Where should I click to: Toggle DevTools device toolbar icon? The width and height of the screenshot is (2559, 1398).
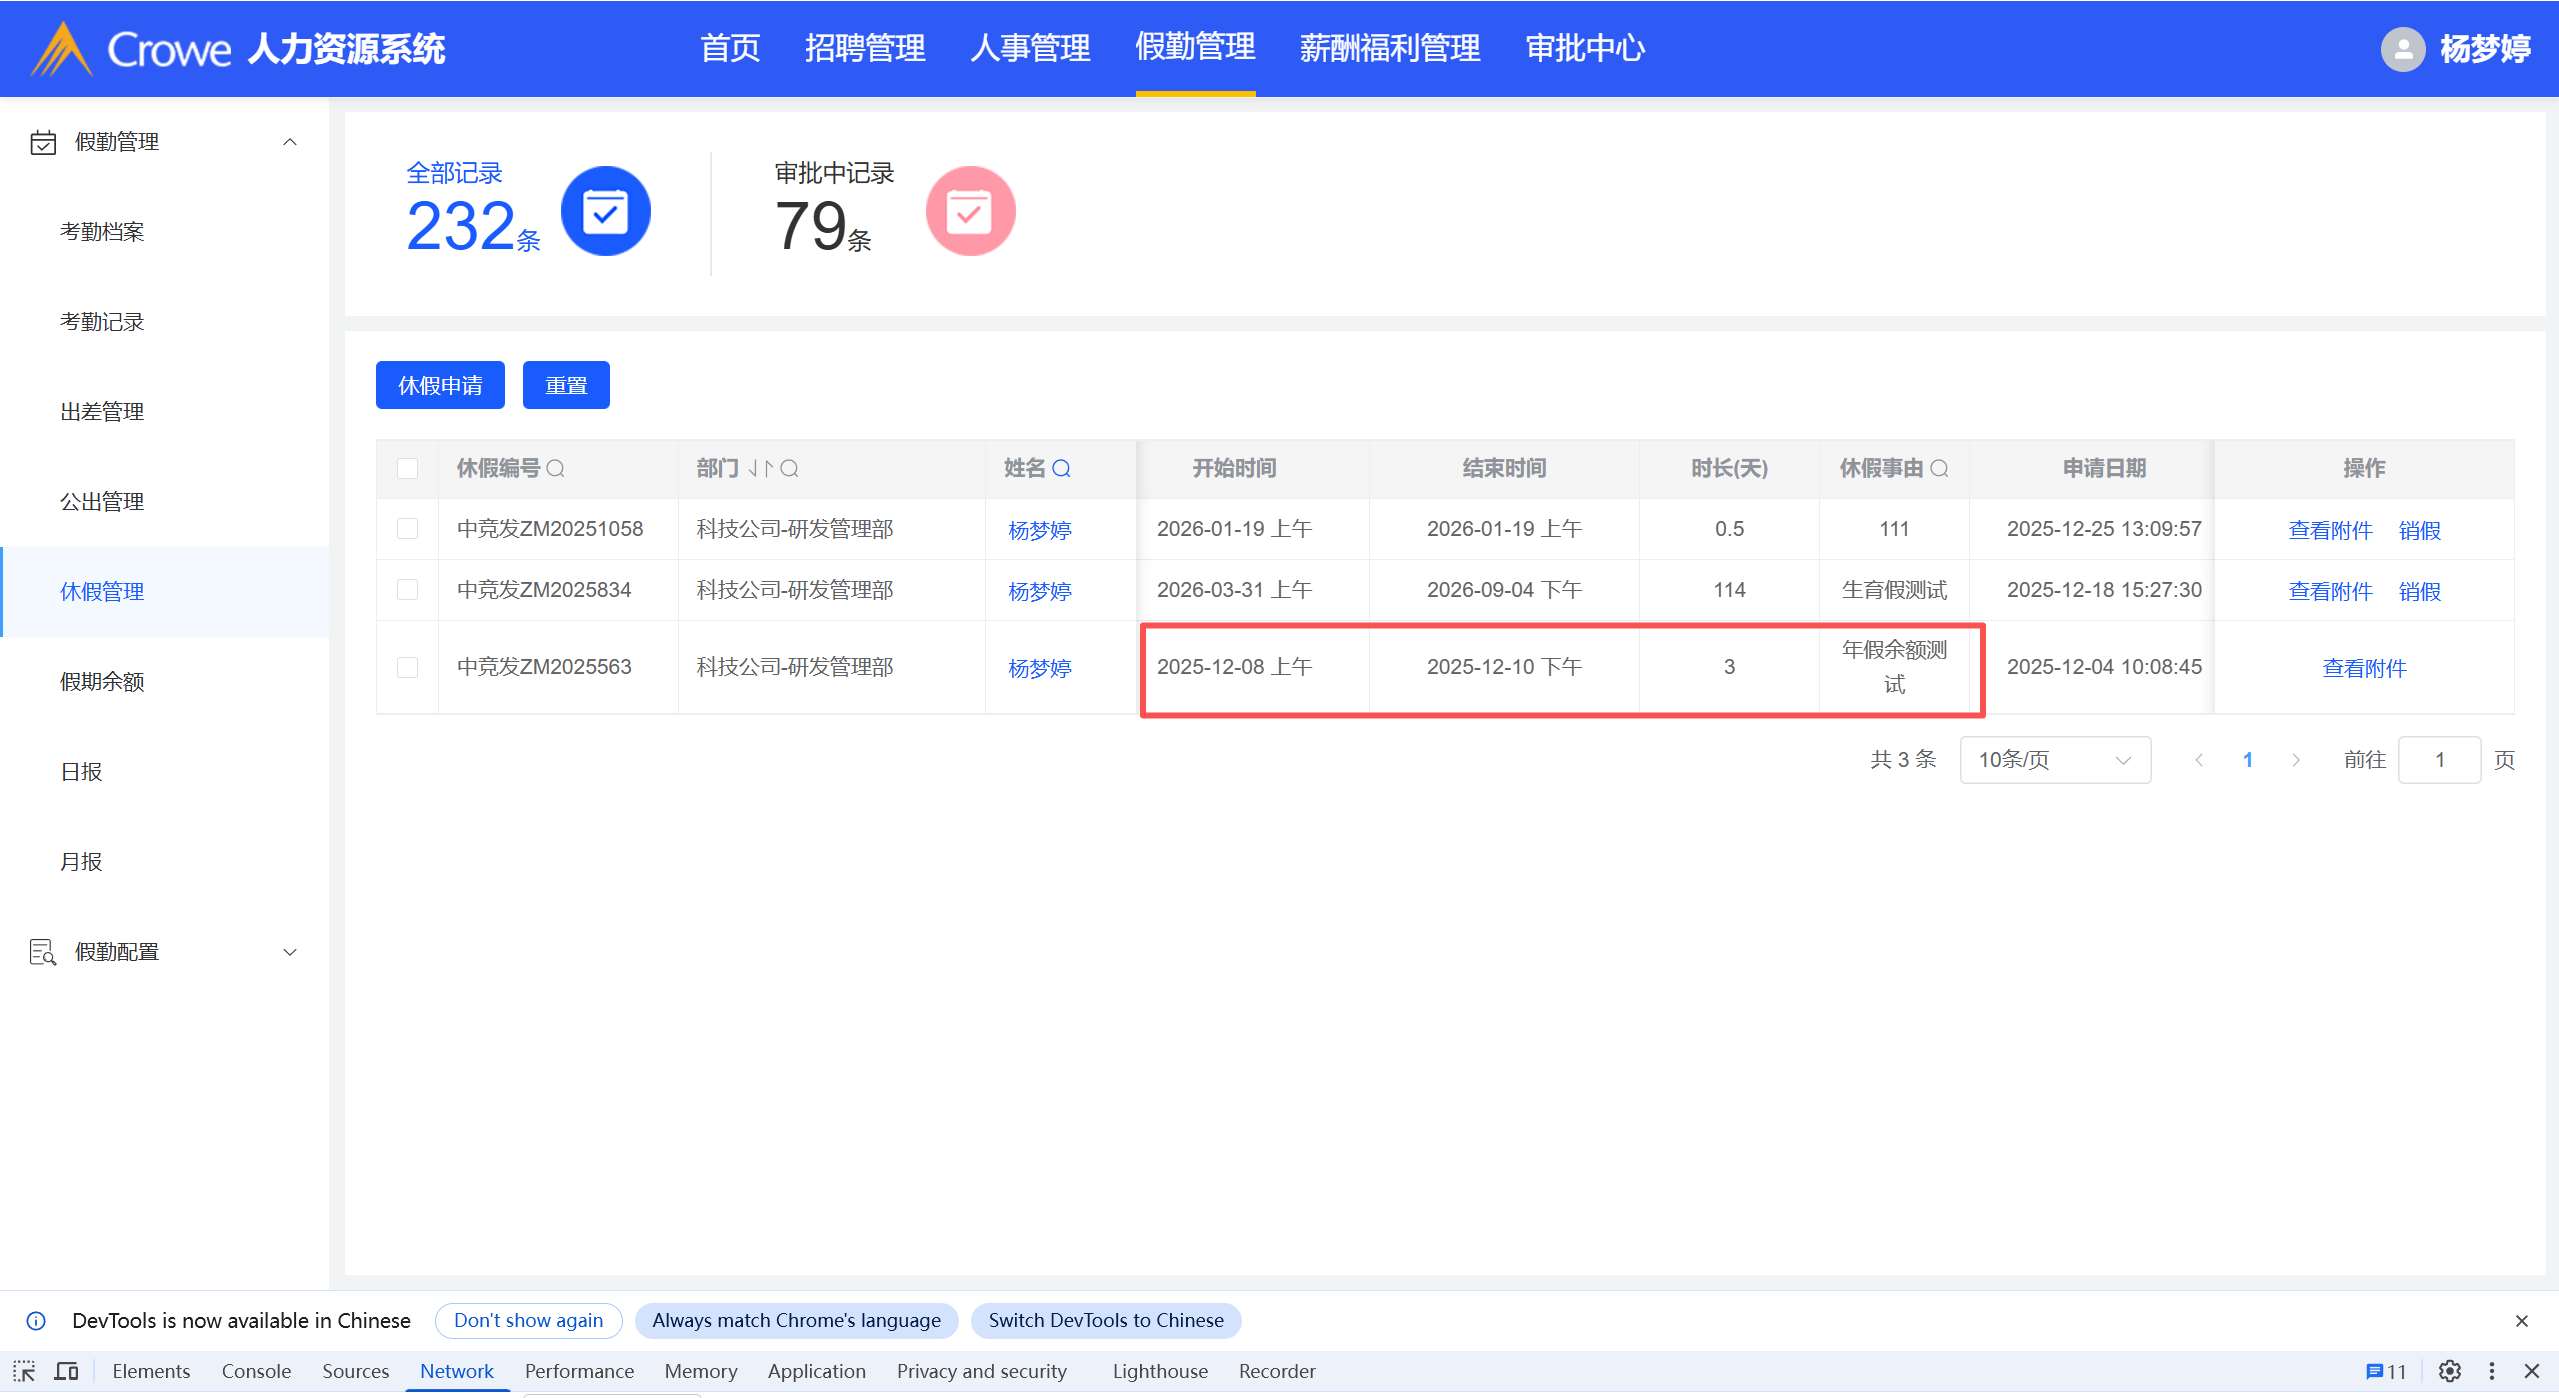pyautogui.click(x=67, y=1371)
